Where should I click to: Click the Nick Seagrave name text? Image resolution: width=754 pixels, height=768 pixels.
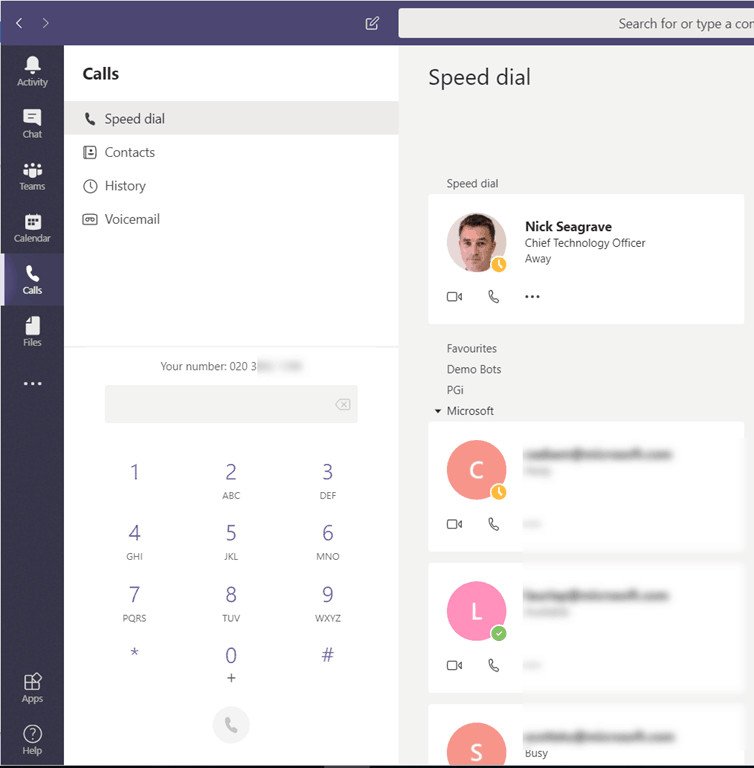point(568,226)
